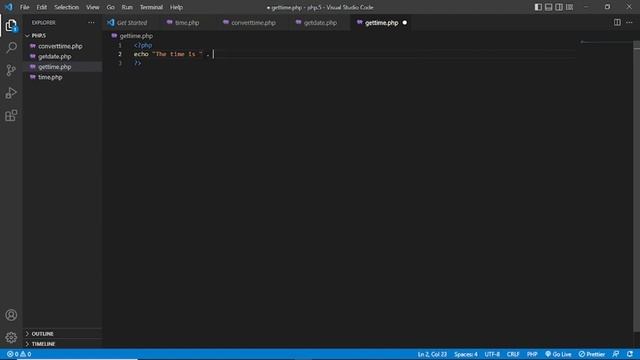Open the Accounts icon in activity bar

(11, 315)
